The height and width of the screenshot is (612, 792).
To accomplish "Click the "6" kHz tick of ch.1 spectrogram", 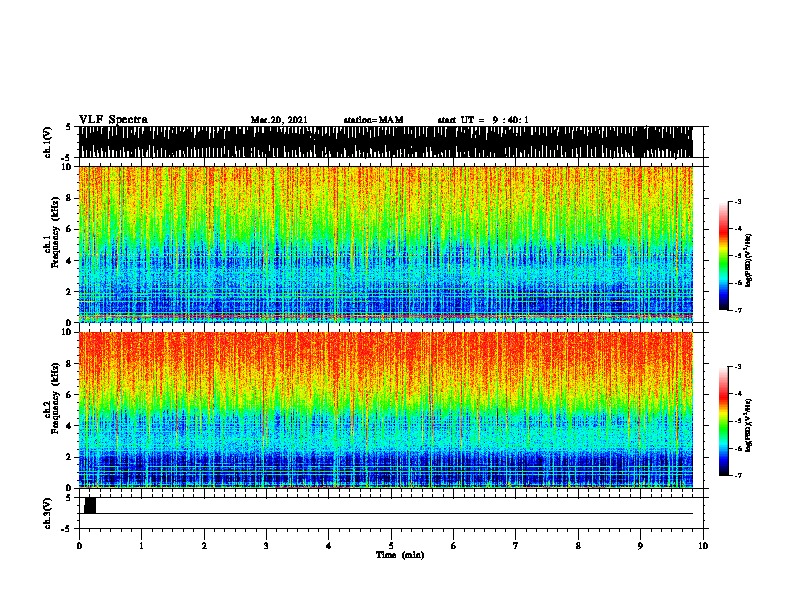I will [x=69, y=229].
